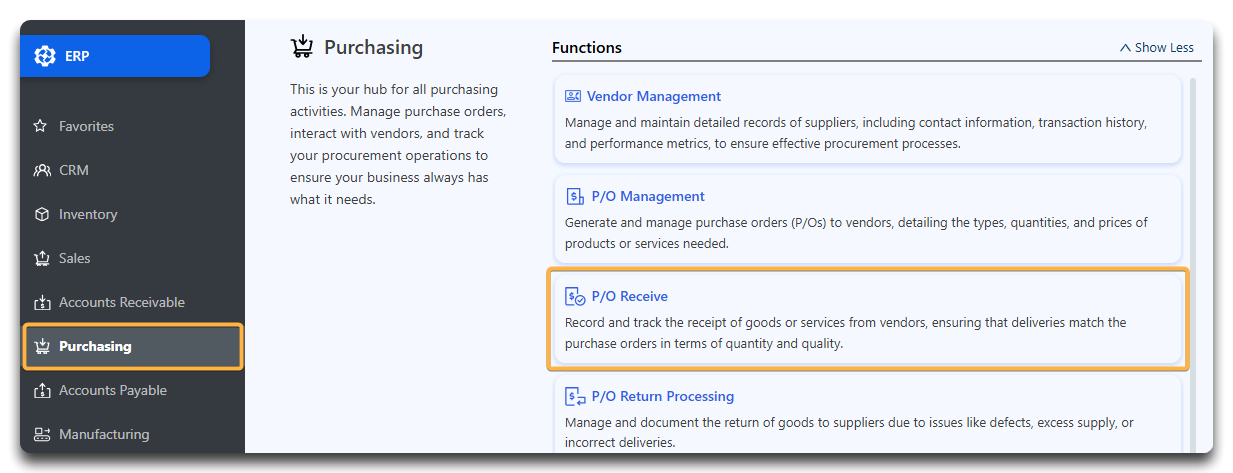Open the Purchasing menu item
The width and height of the screenshot is (1233, 473).
tap(133, 346)
